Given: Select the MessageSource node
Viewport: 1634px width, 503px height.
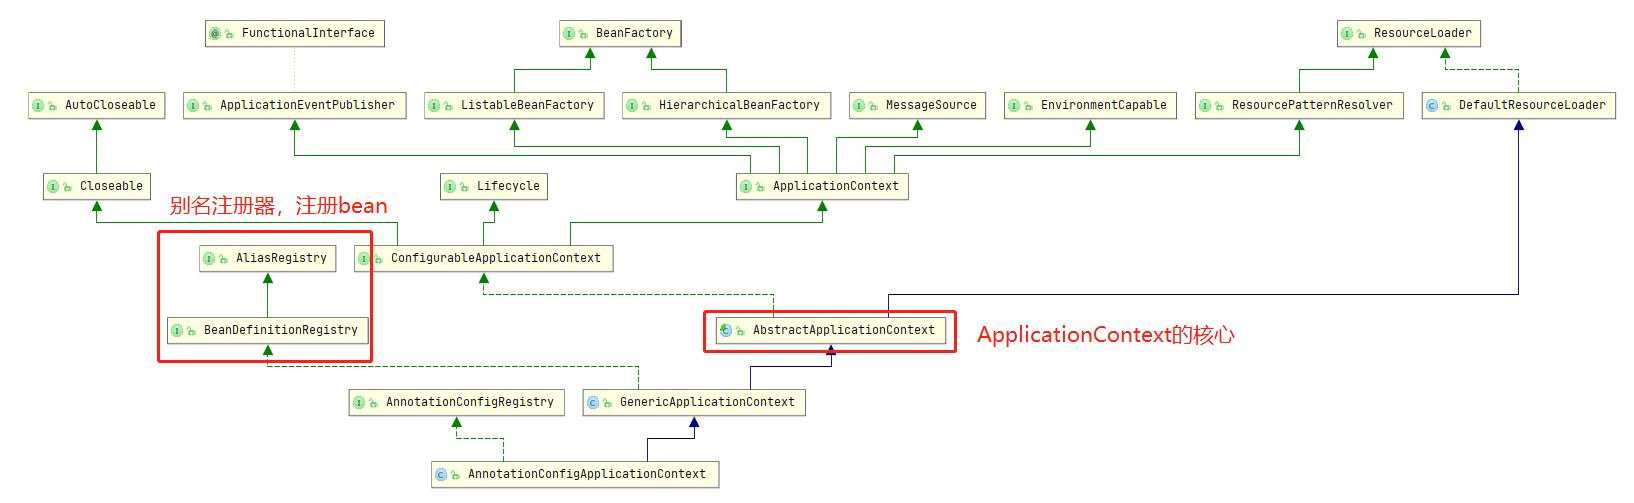Looking at the screenshot, I should point(918,105).
